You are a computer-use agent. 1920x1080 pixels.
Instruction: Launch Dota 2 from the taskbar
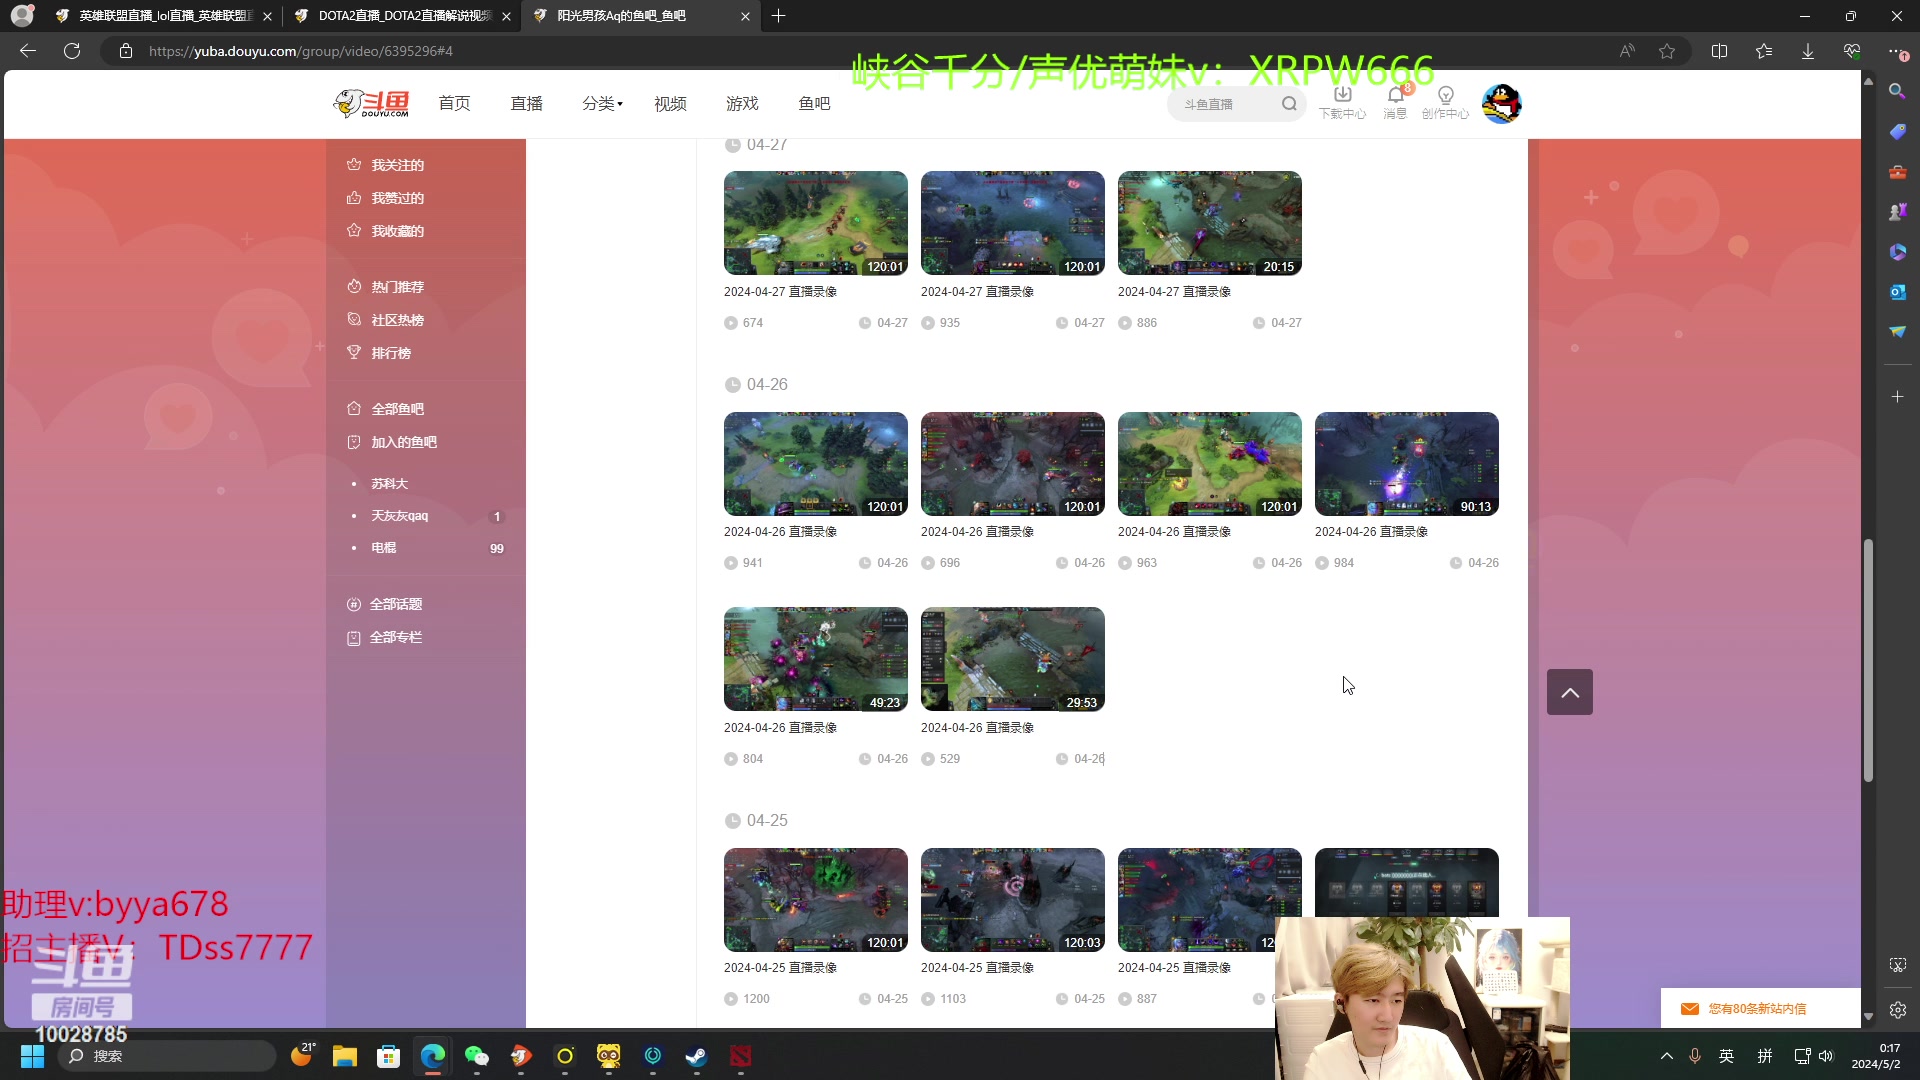coord(741,1056)
